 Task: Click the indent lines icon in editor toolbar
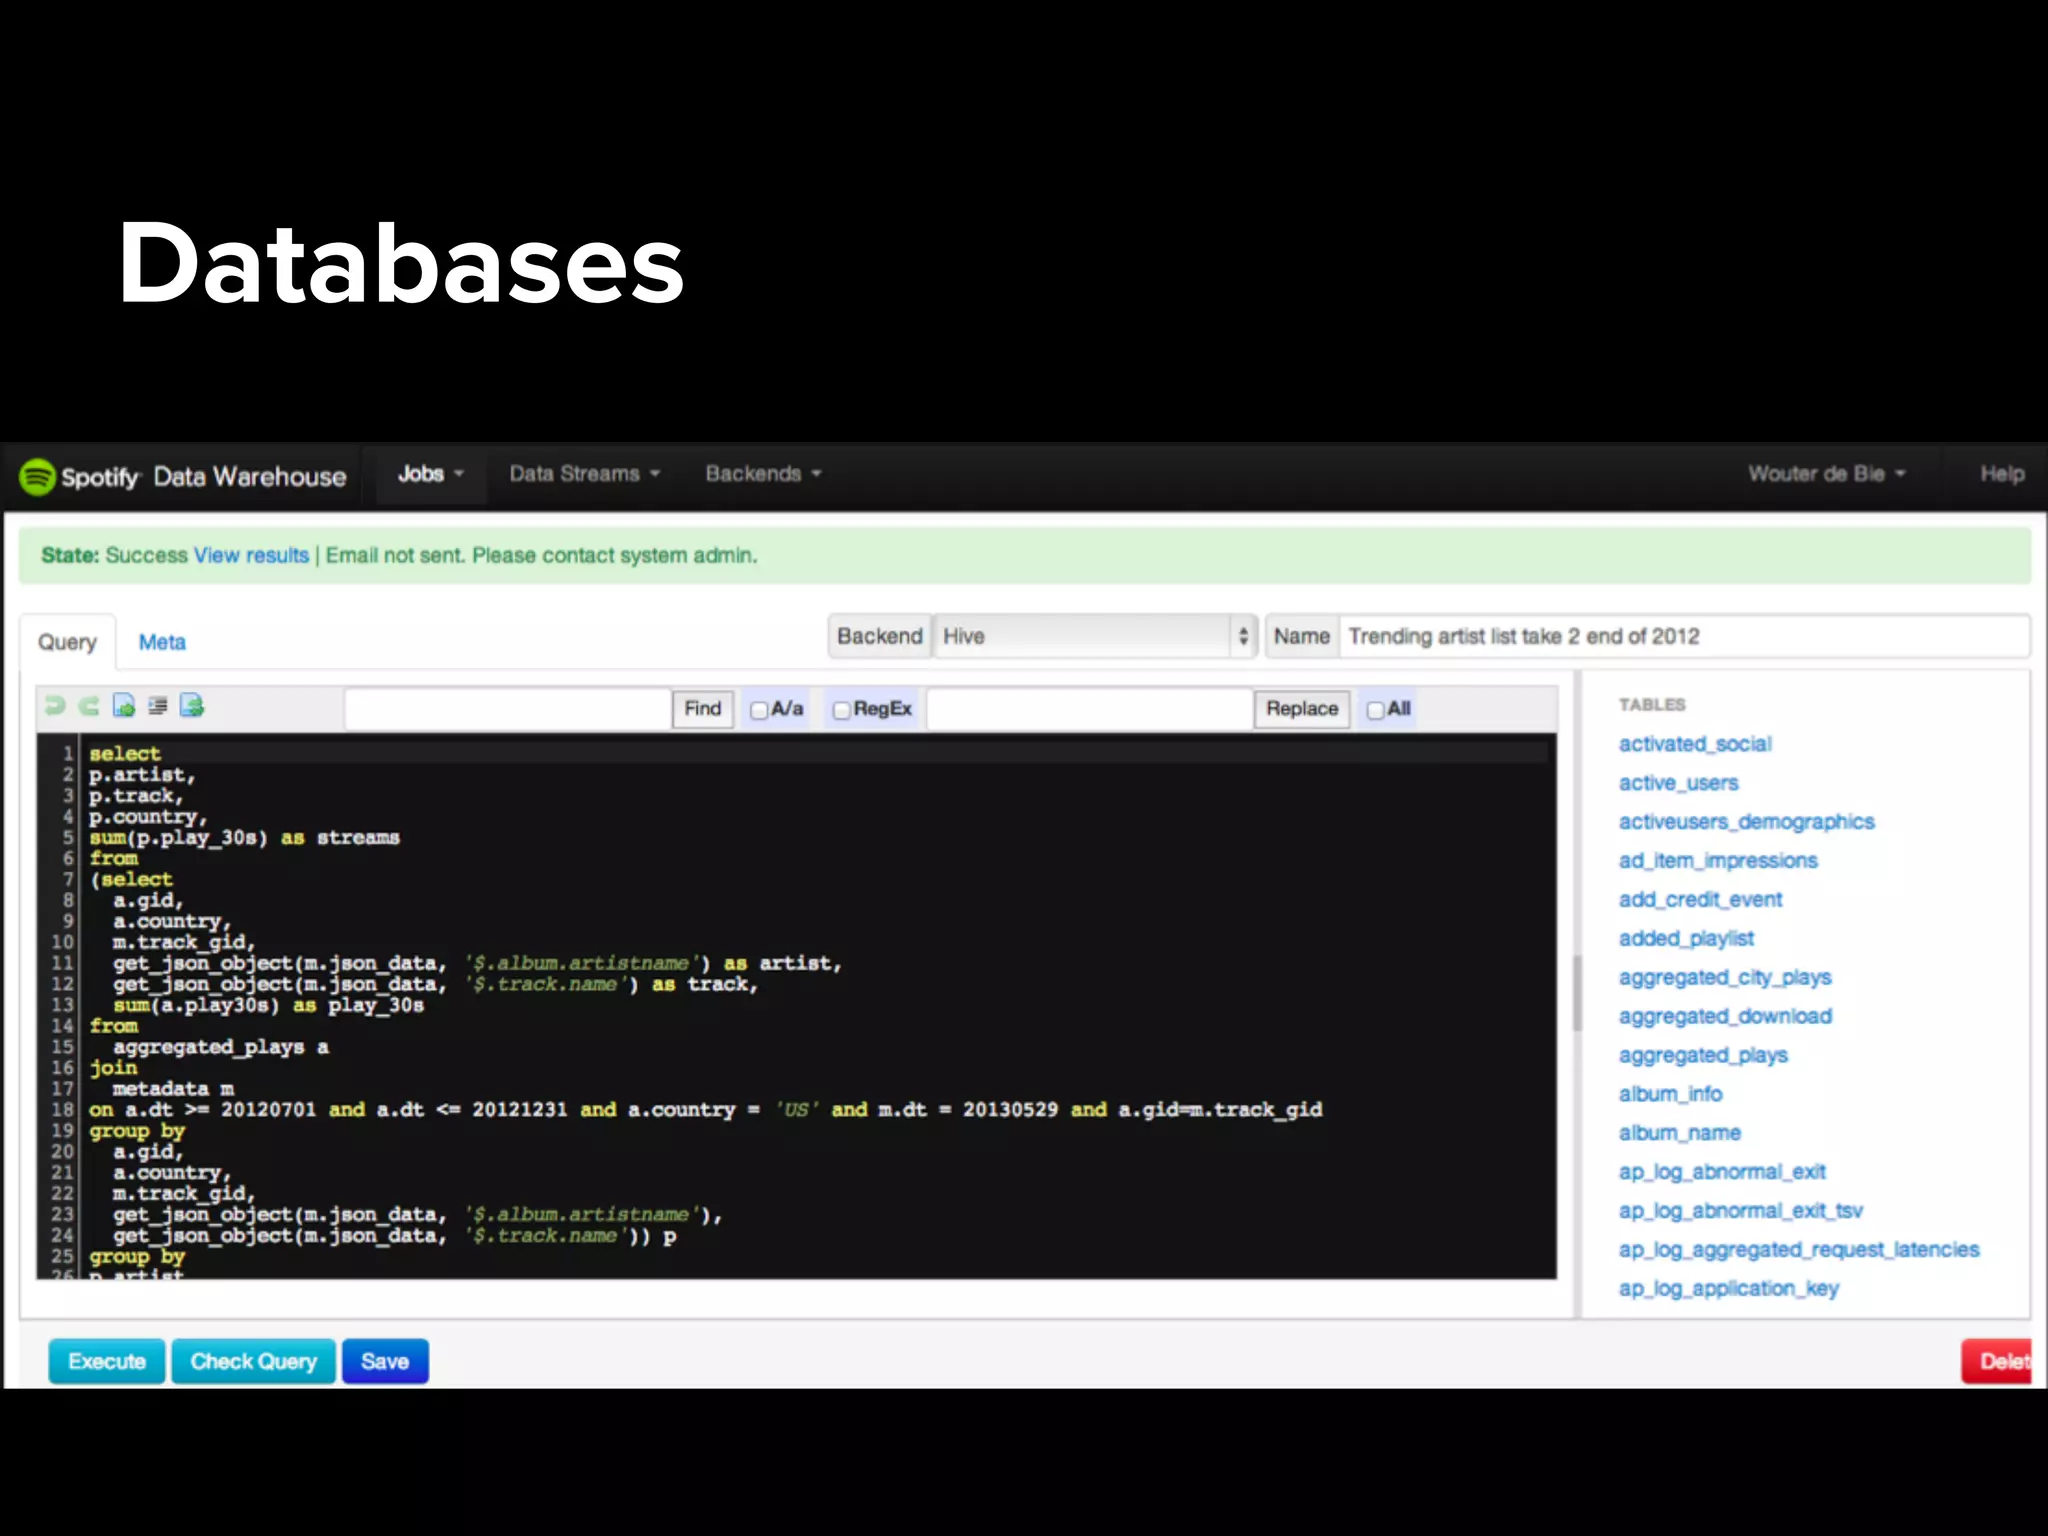157,706
